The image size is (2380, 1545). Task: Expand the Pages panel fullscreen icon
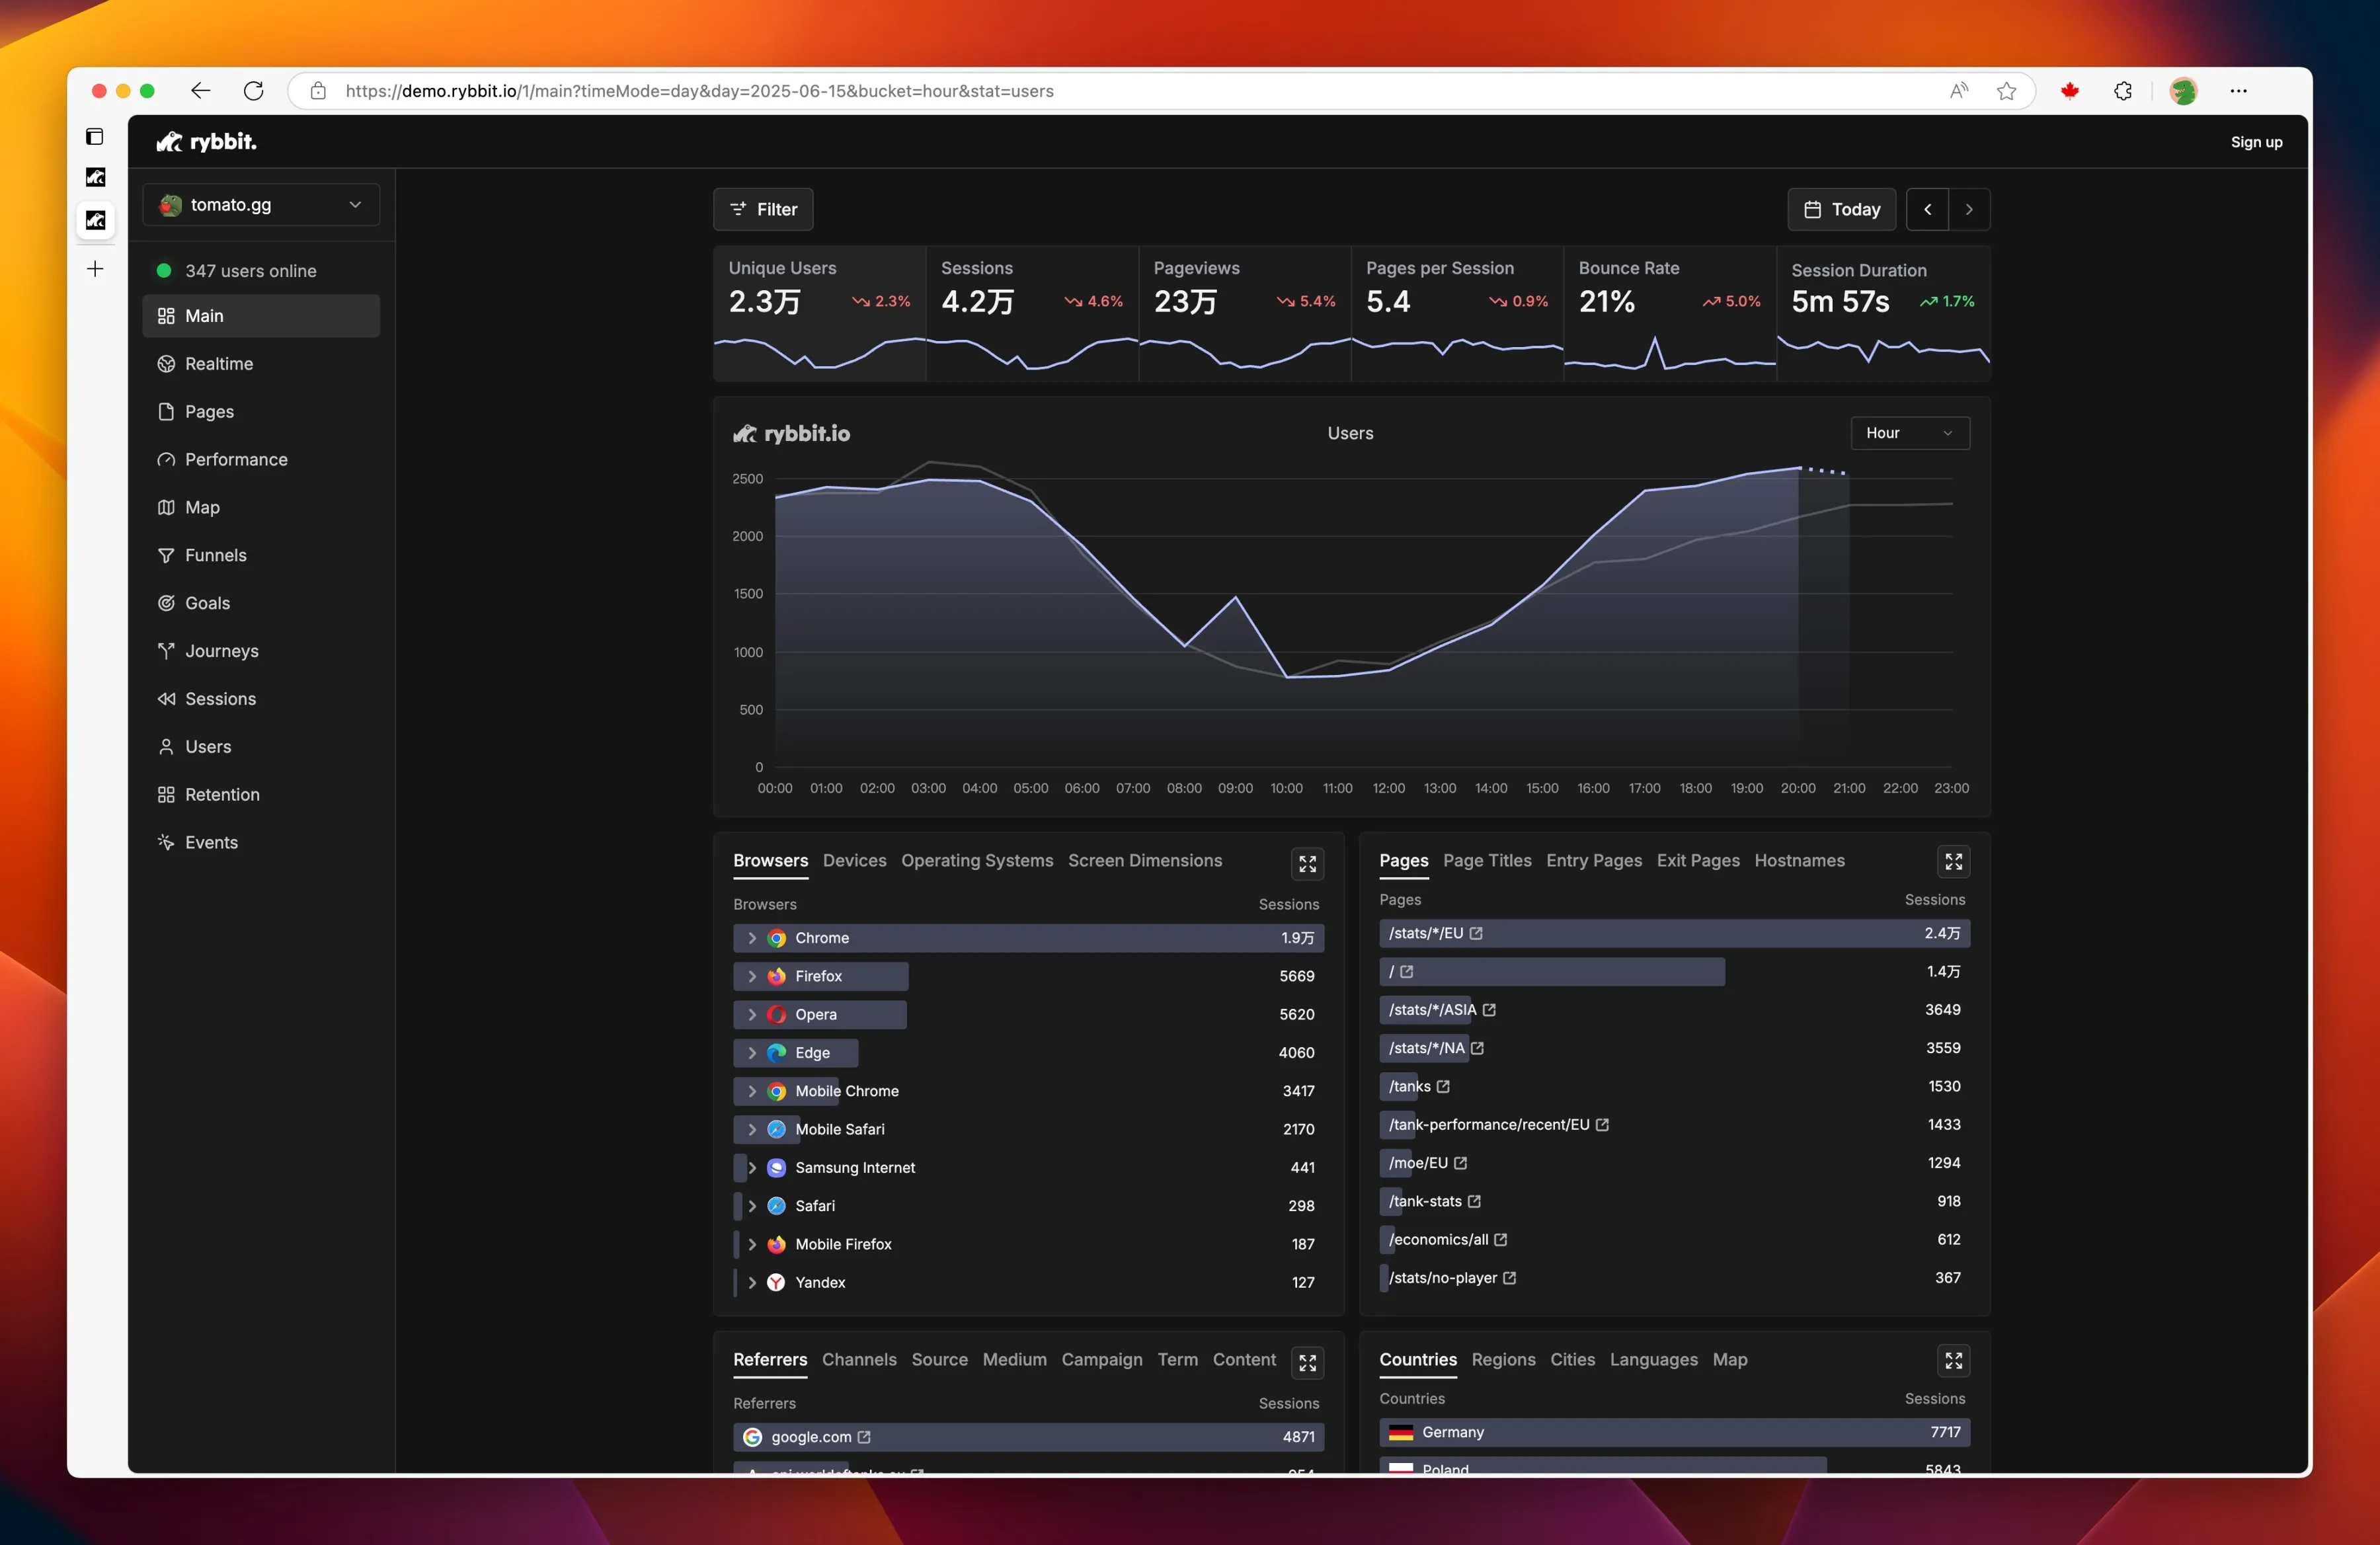pyautogui.click(x=1953, y=861)
